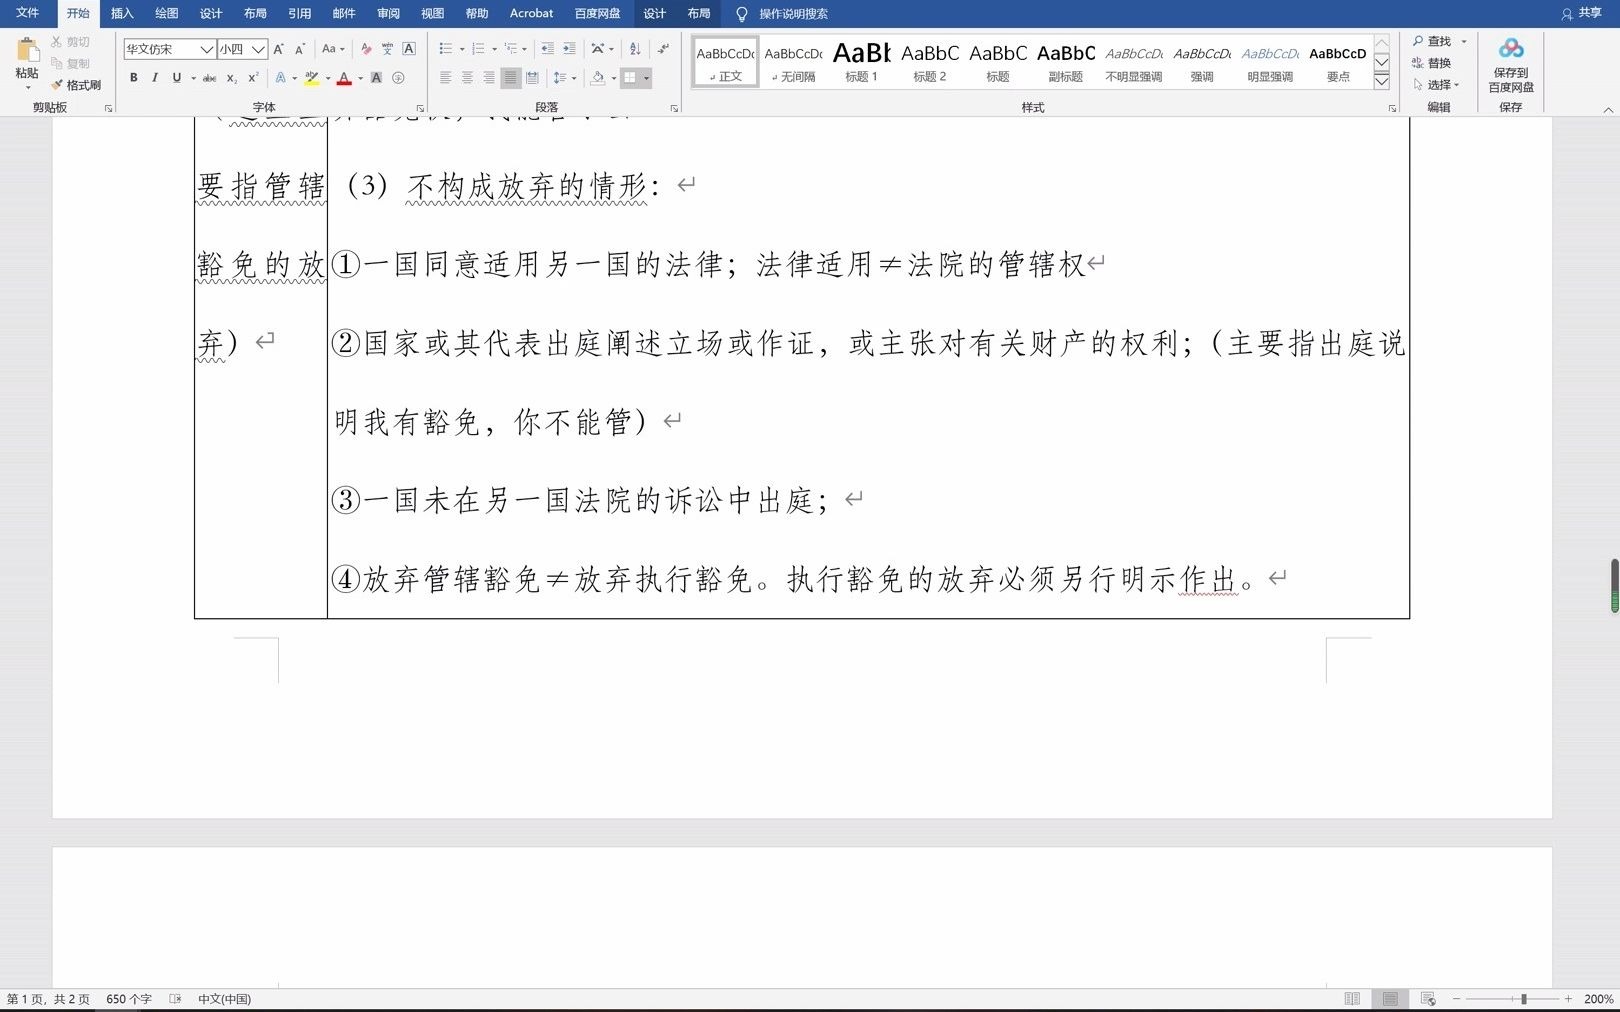Expand the numbering list dropdown arrow

tap(494, 49)
